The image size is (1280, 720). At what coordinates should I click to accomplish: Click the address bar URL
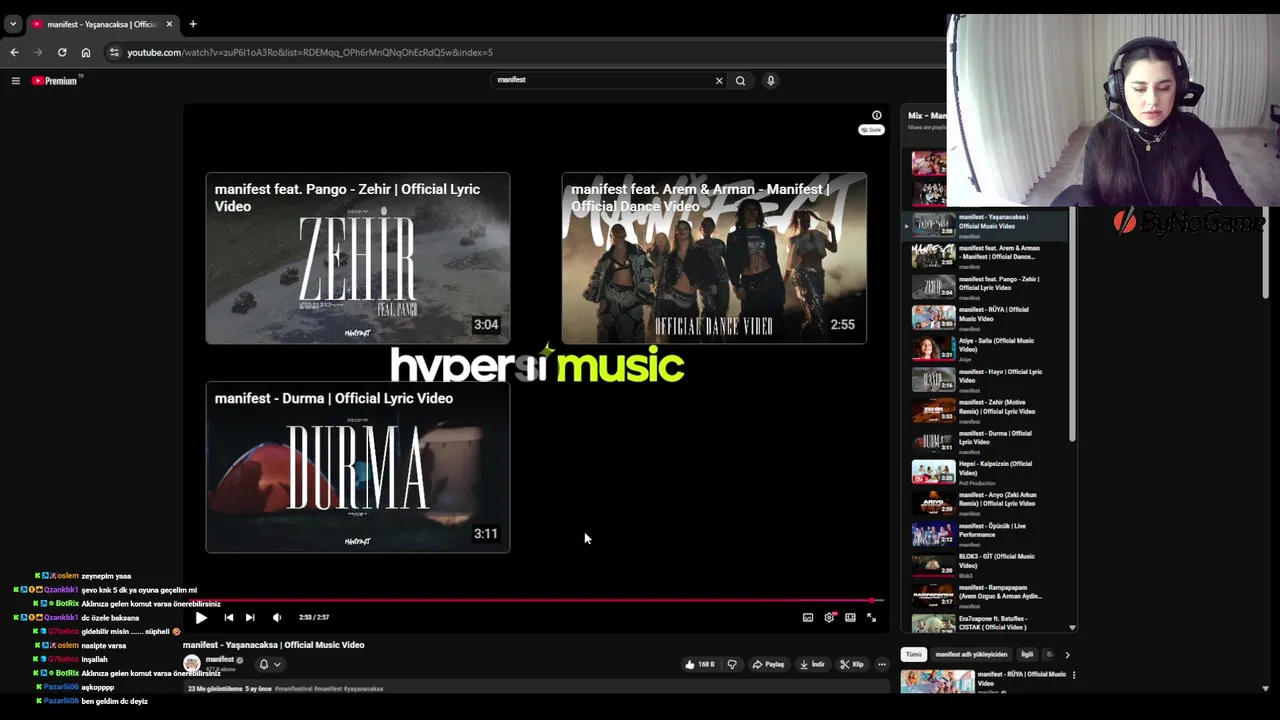tap(310, 52)
